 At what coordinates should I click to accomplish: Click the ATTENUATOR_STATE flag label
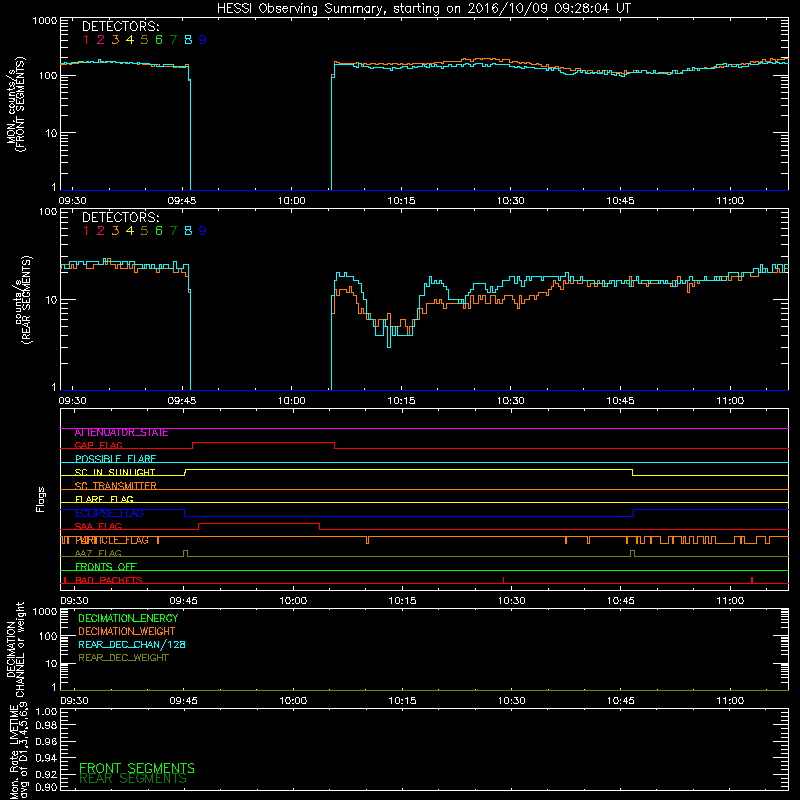pyautogui.click(x=121, y=433)
